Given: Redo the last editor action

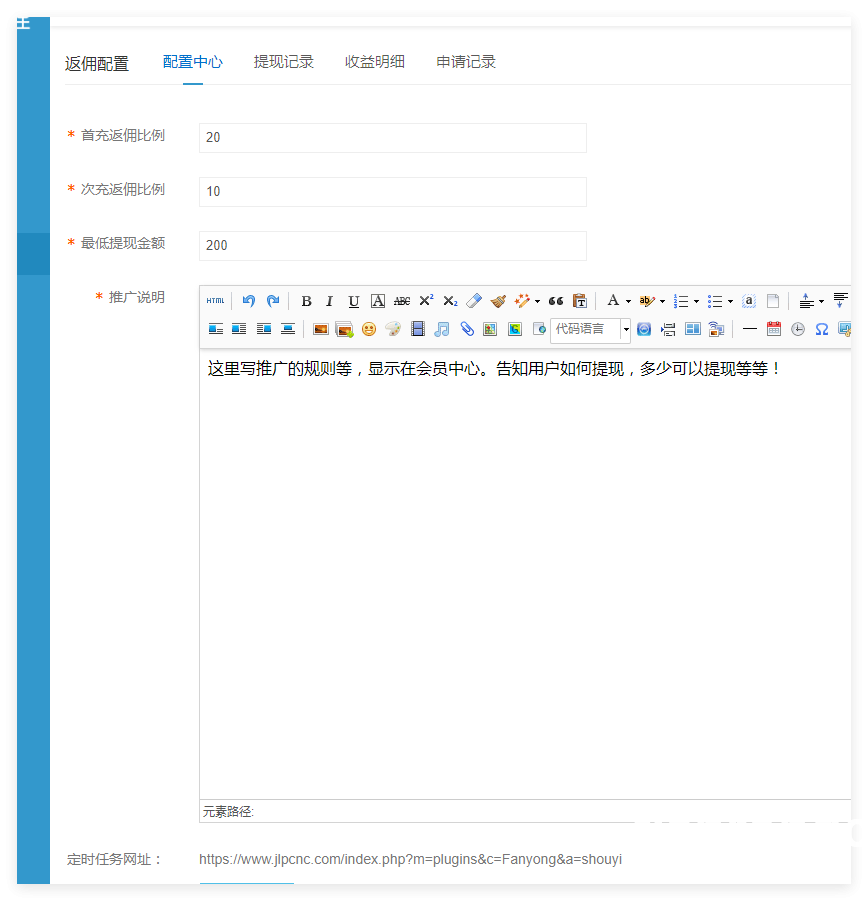Looking at the screenshot, I should [273, 301].
